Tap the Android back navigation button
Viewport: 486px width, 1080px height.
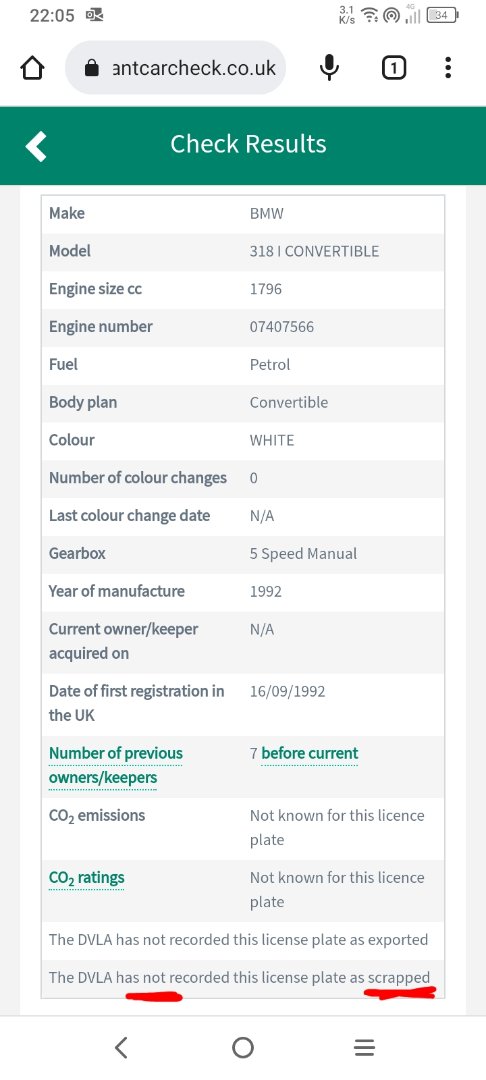coord(121,1048)
